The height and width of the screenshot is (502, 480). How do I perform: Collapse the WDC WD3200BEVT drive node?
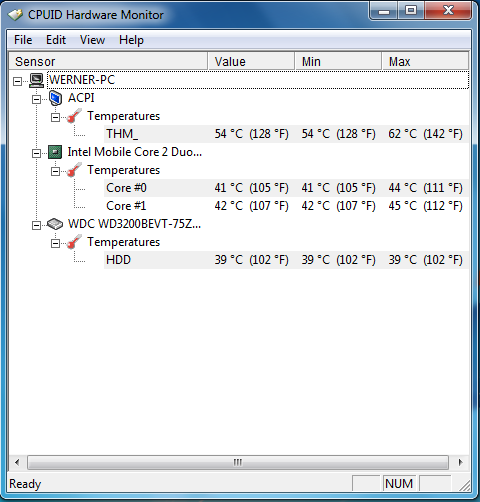[x=36, y=225]
